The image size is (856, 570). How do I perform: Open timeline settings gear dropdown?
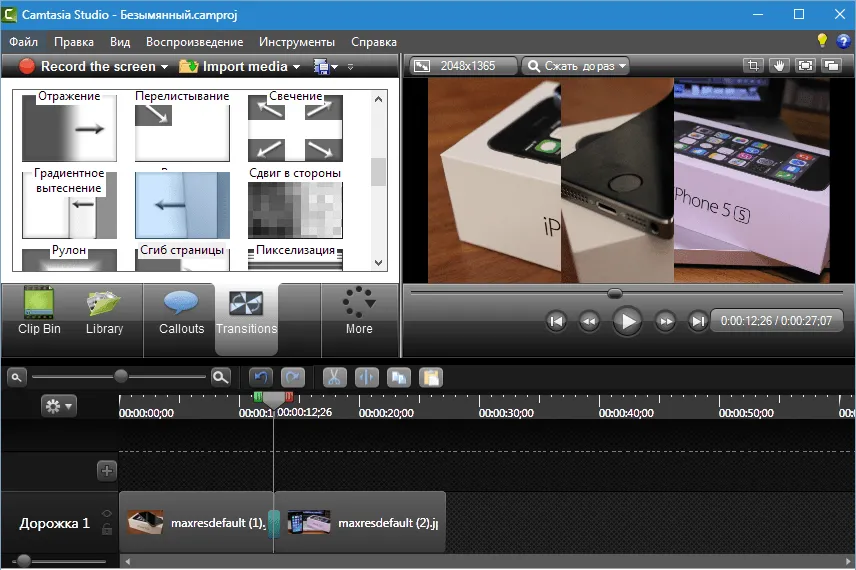(x=58, y=406)
